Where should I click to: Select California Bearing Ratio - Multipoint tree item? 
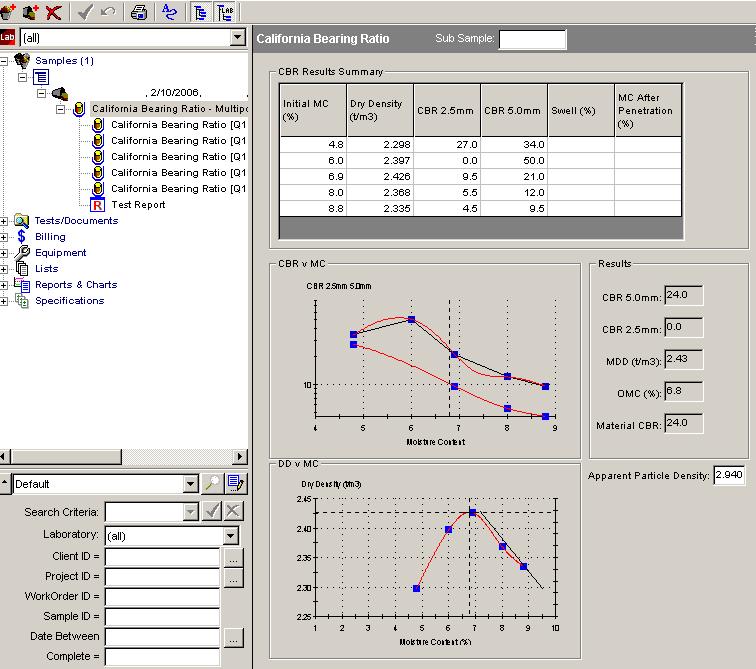coord(168,109)
